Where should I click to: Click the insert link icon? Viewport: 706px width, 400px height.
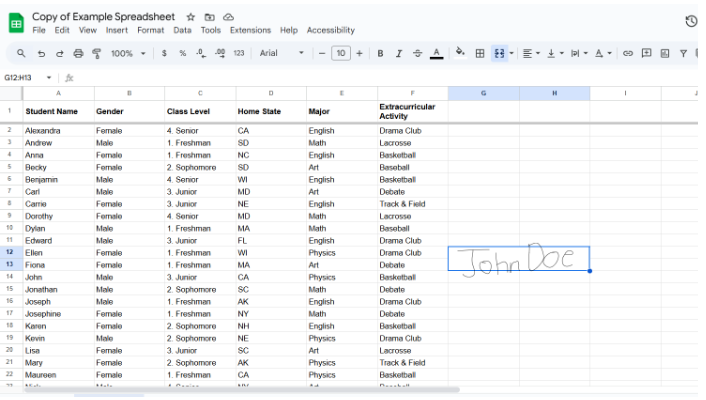(628, 53)
